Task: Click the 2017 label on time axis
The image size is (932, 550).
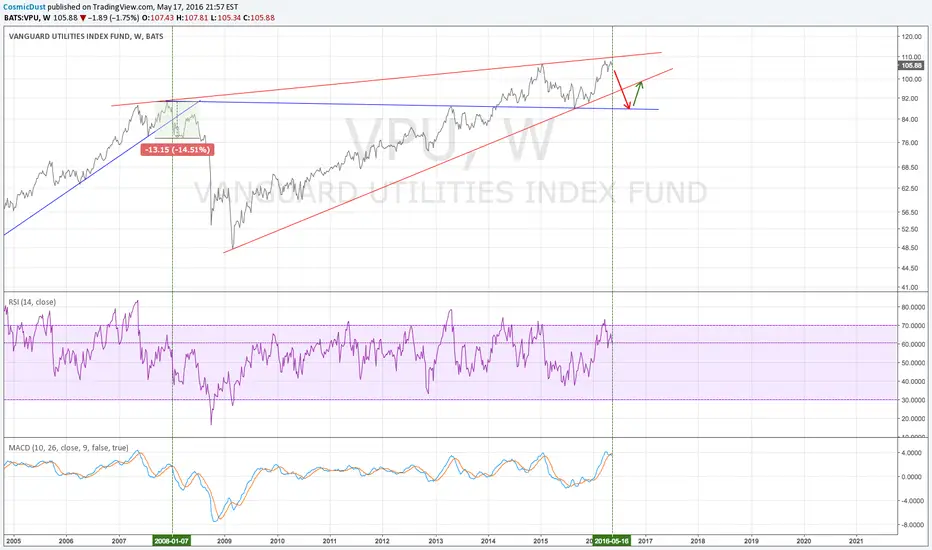Action: pos(646,541)
